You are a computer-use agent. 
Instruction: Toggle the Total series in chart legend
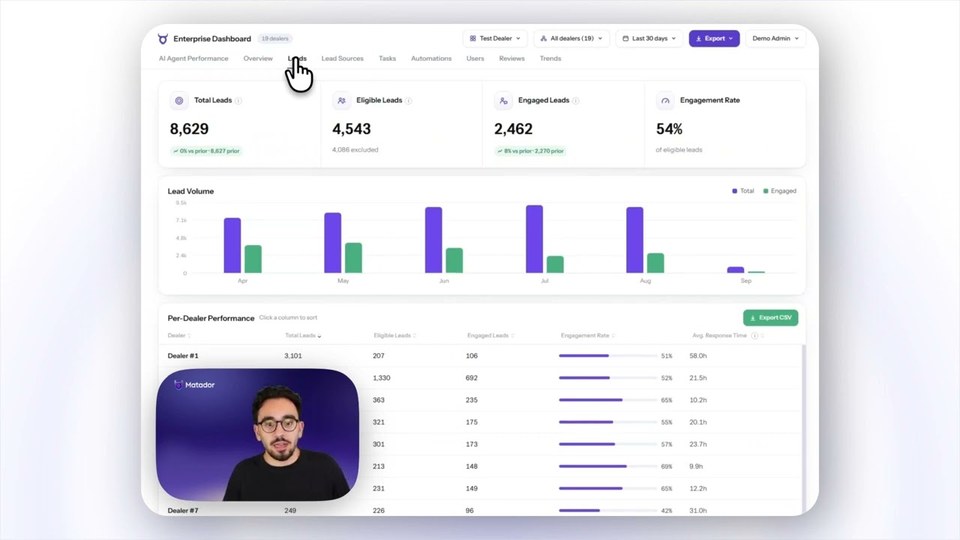click(743, 191)
